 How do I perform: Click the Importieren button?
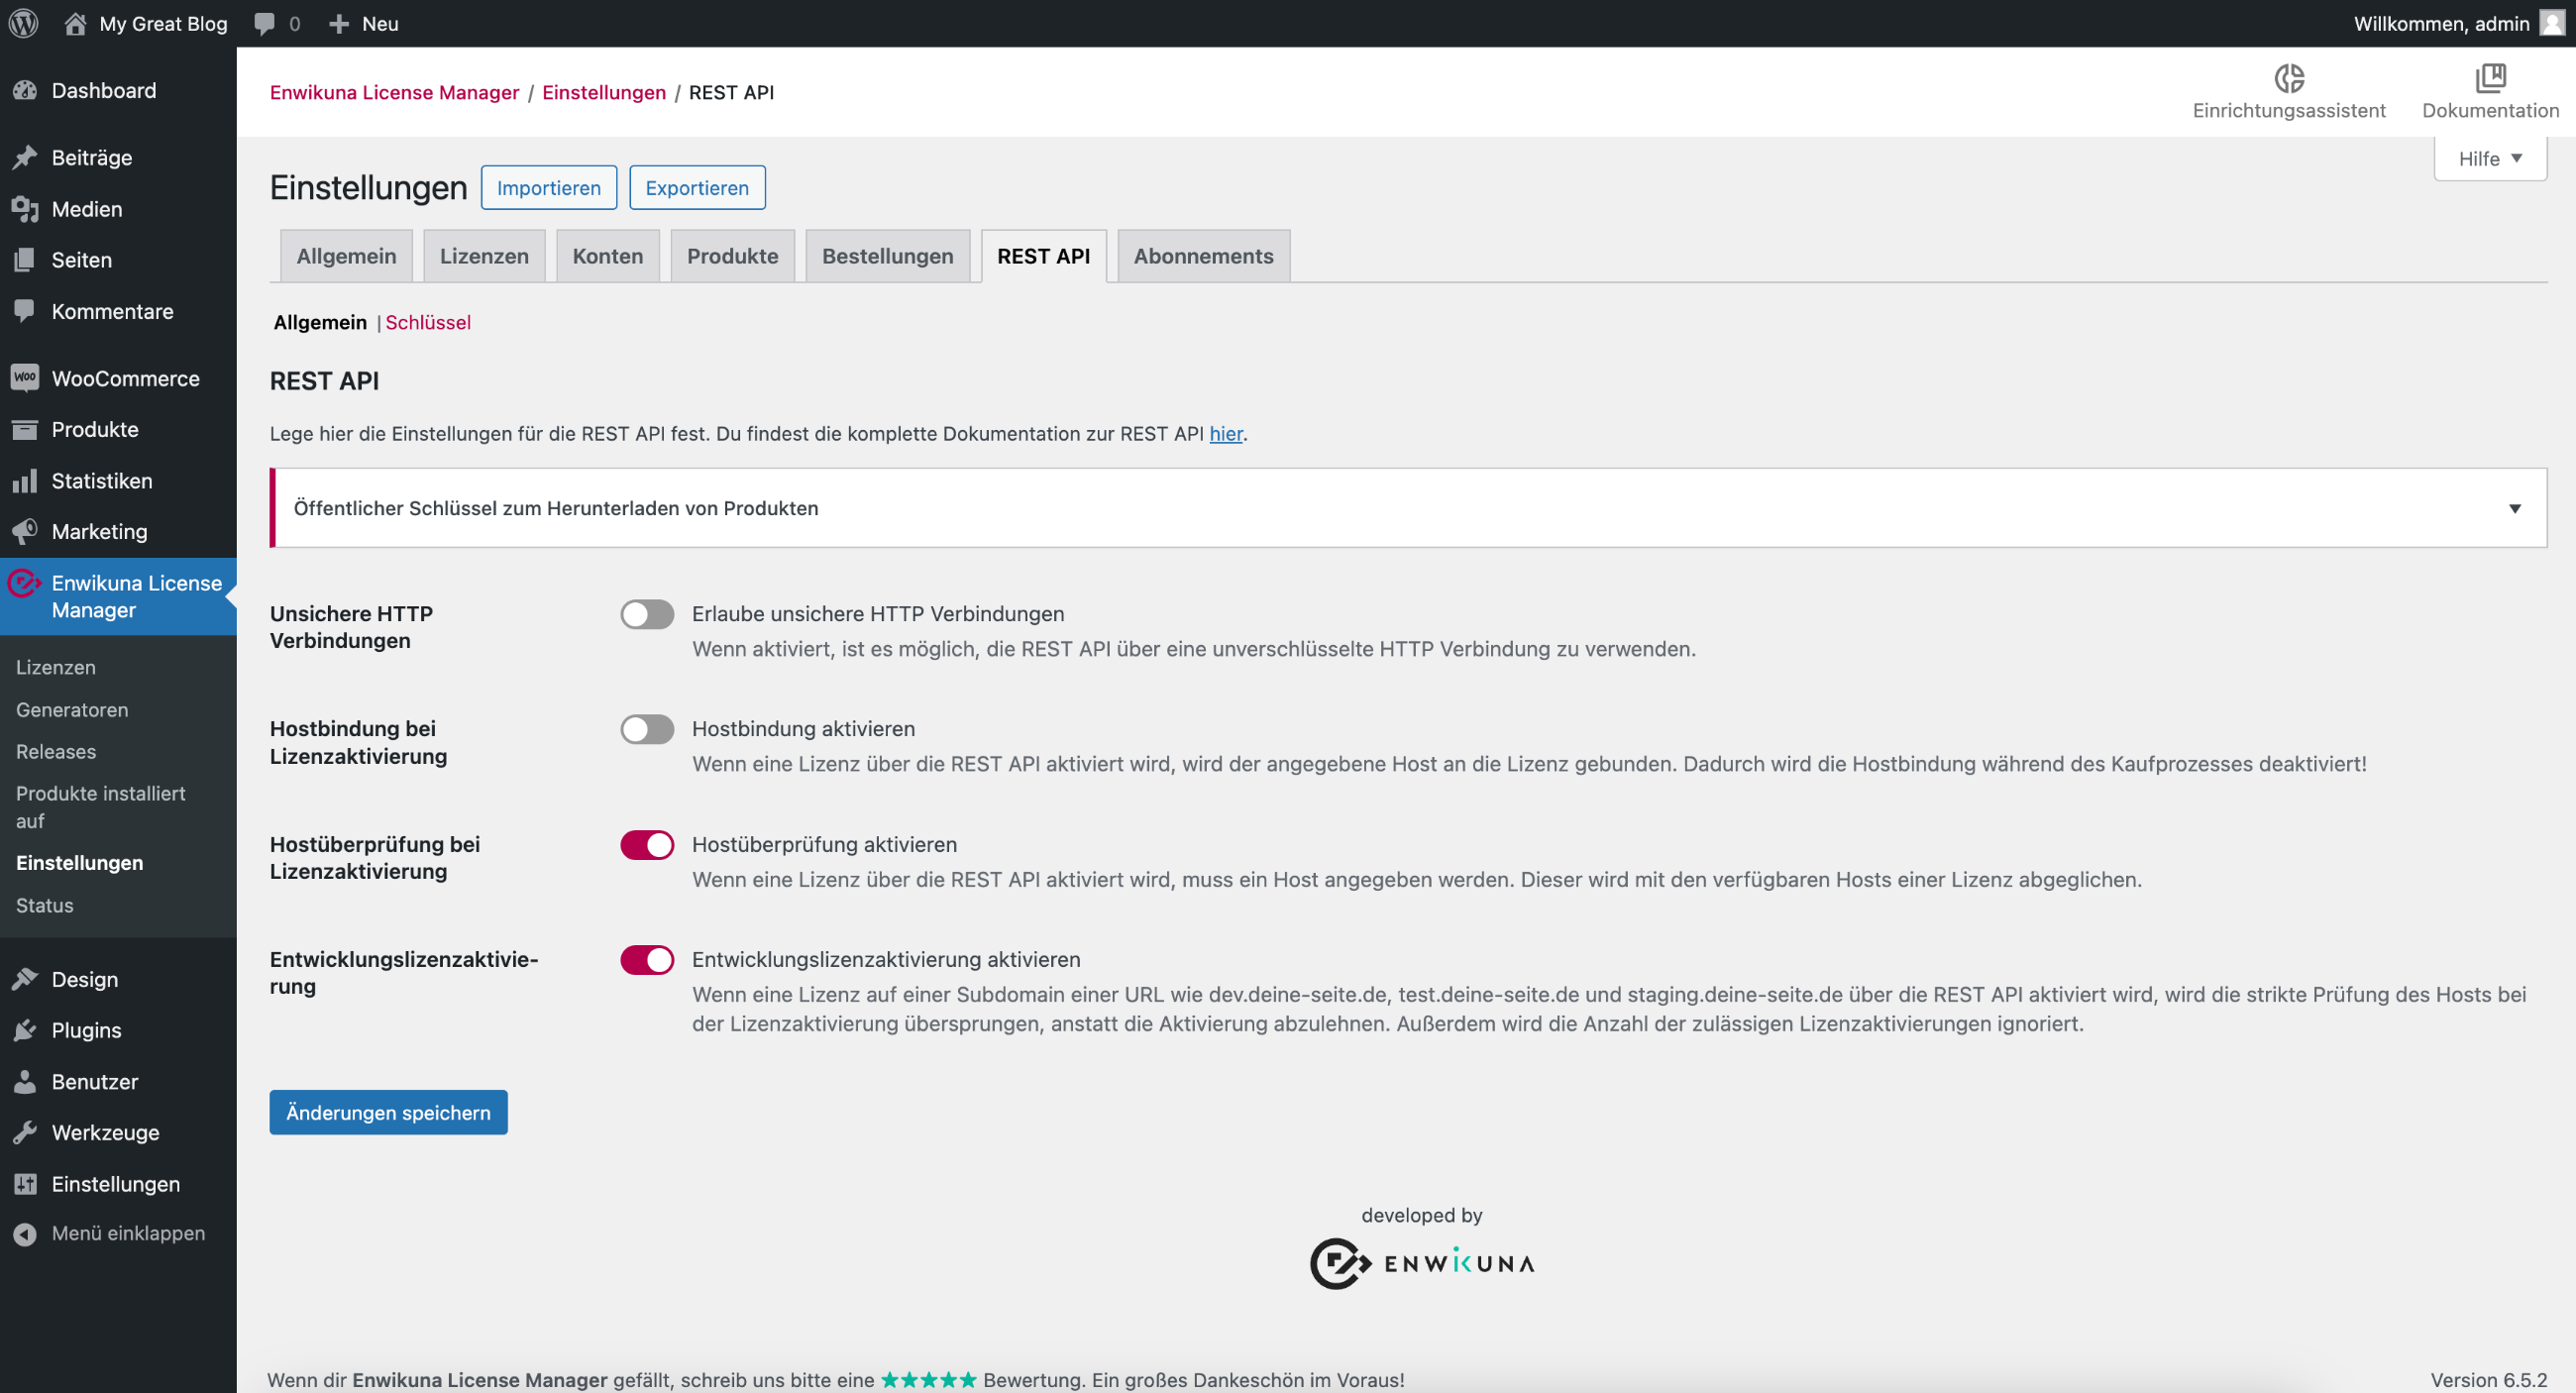549,188
